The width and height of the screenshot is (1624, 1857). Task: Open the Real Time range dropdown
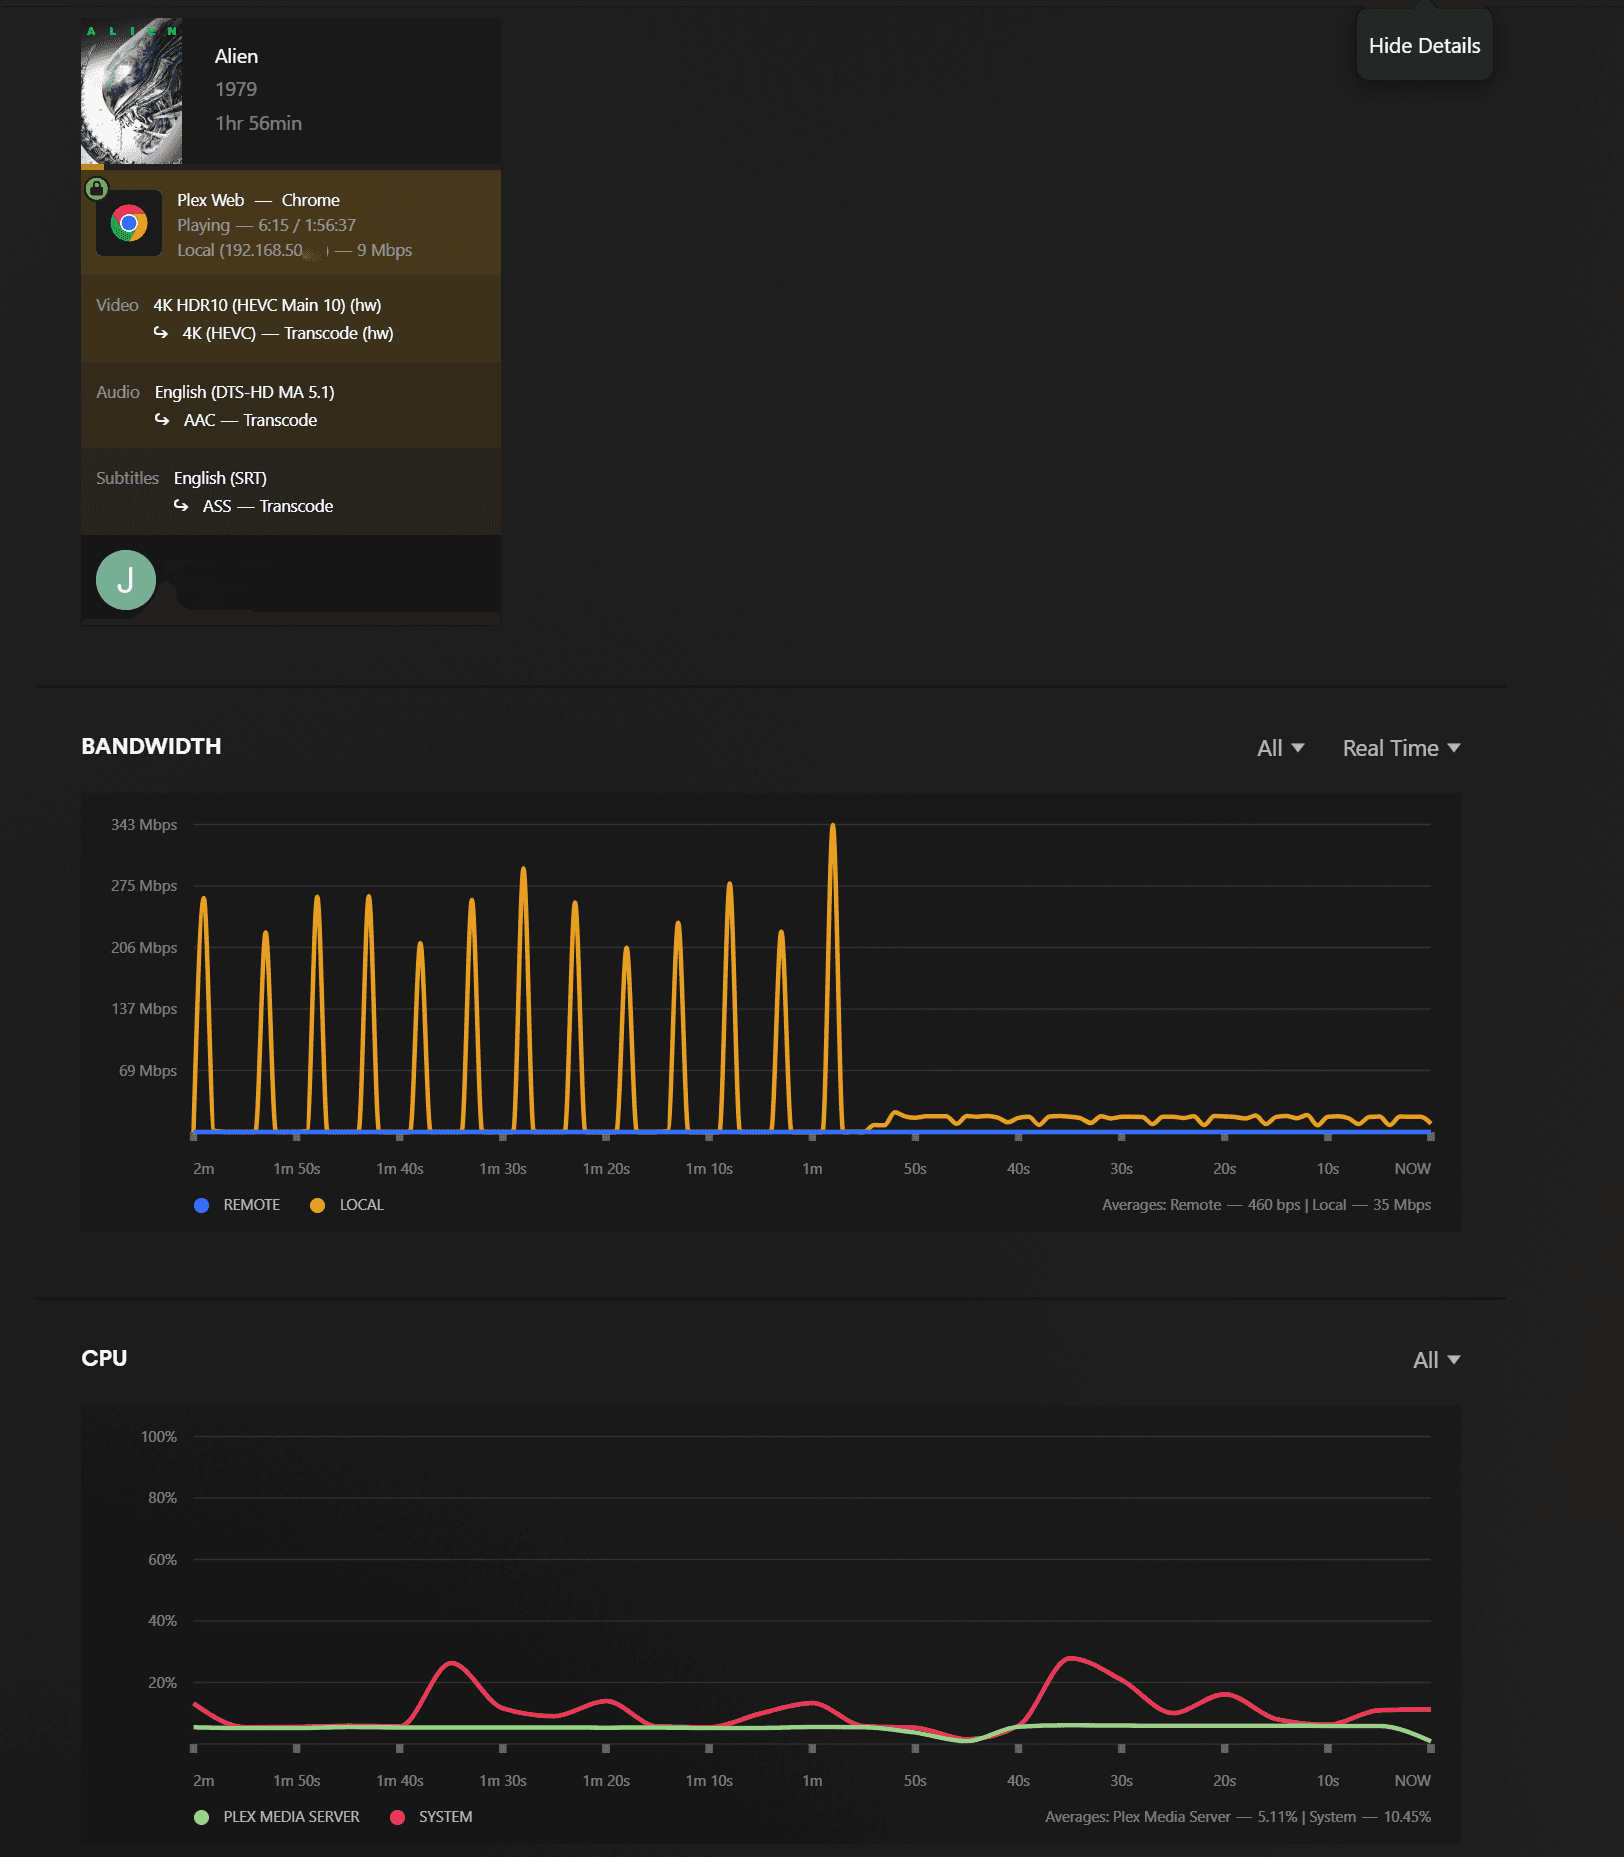point(1401,748)
